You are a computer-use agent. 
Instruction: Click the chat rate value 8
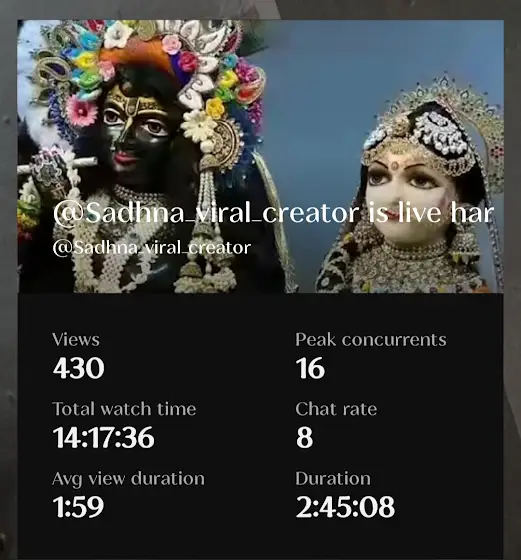point(305,438)
